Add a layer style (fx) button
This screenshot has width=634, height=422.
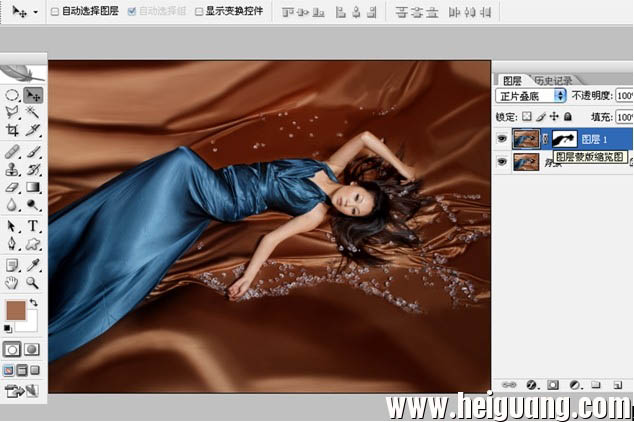[531, 385]
